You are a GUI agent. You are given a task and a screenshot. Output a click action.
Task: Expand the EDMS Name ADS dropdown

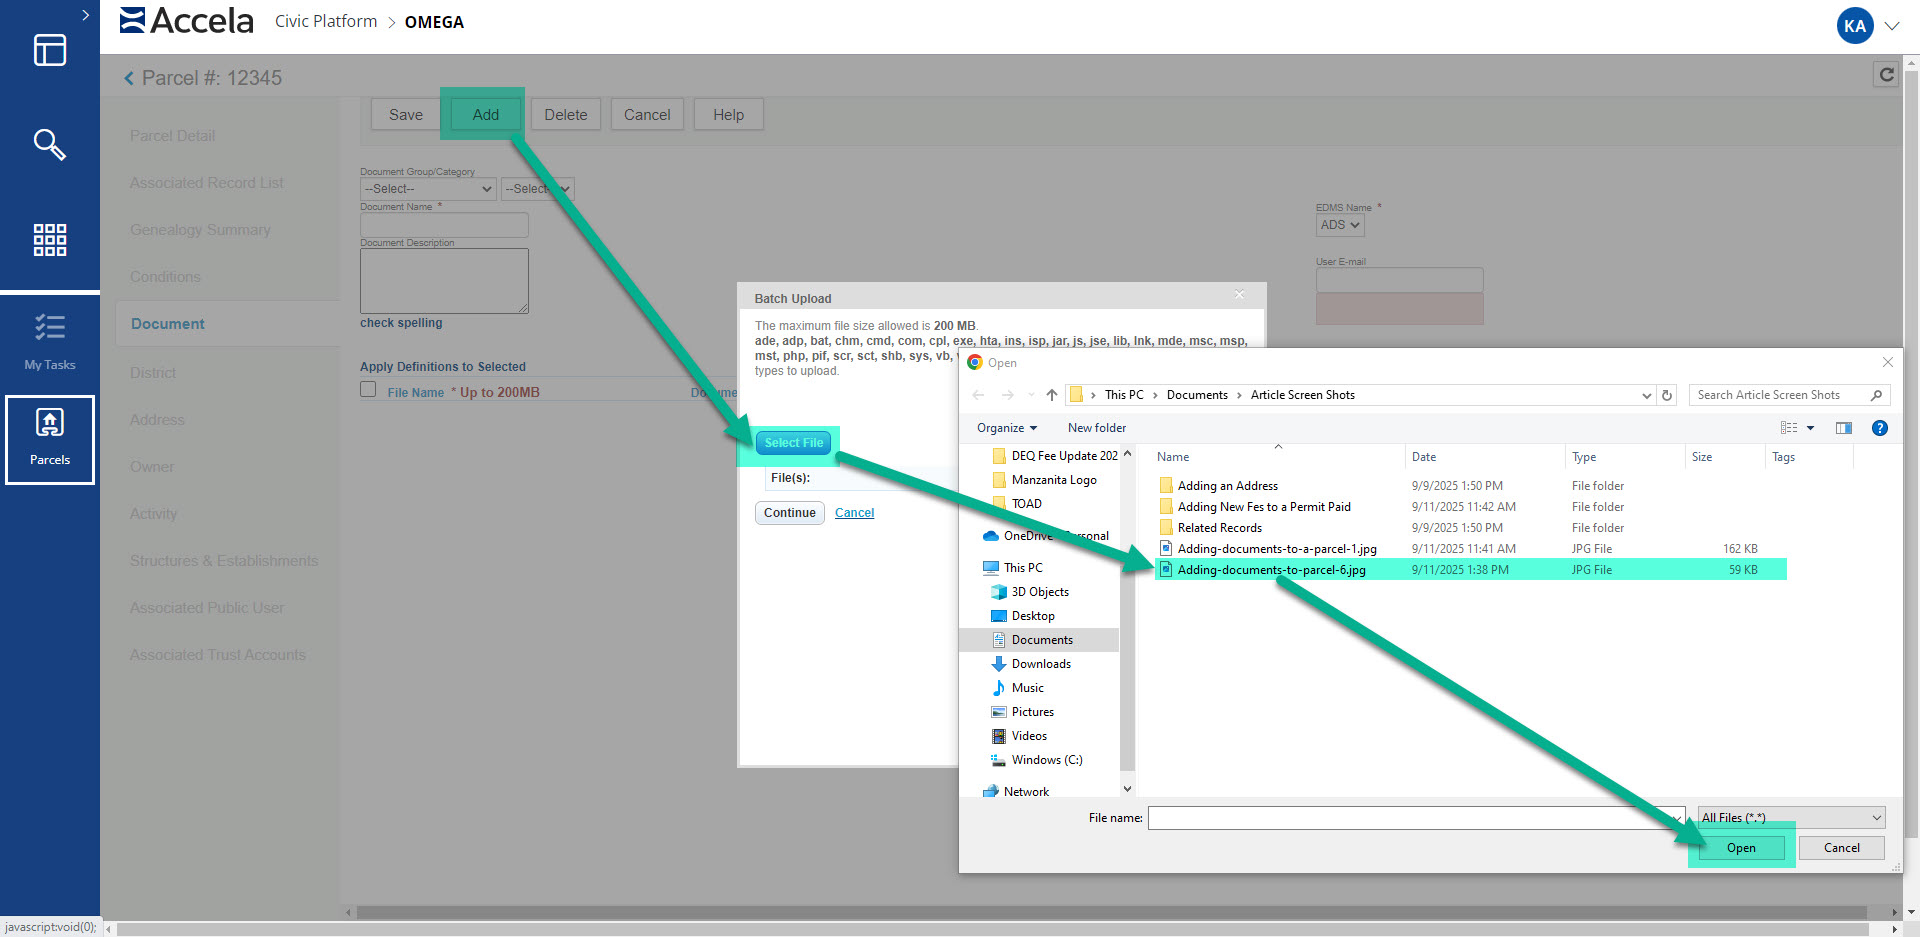pos(1339,225)
